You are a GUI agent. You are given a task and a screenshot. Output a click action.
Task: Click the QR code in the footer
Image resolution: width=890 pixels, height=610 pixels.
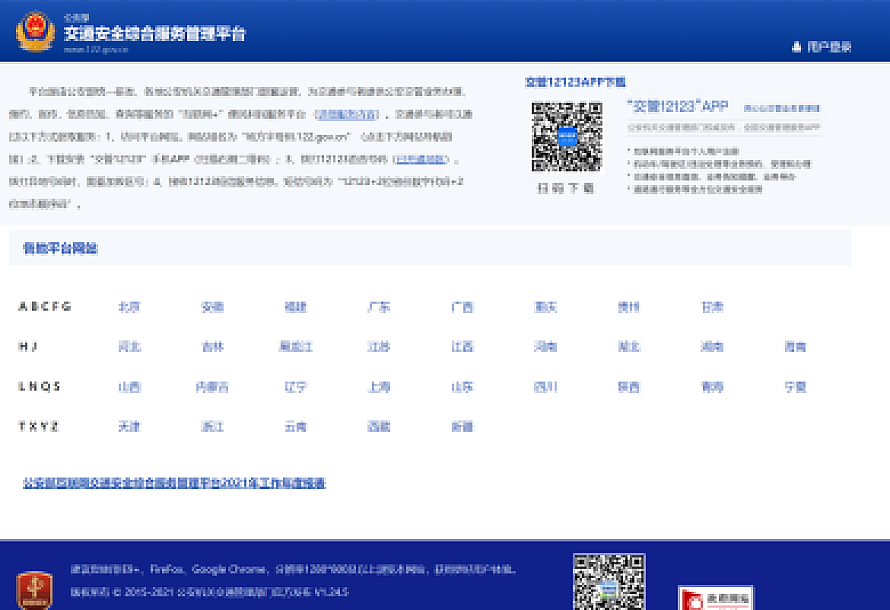pos(608,582)
